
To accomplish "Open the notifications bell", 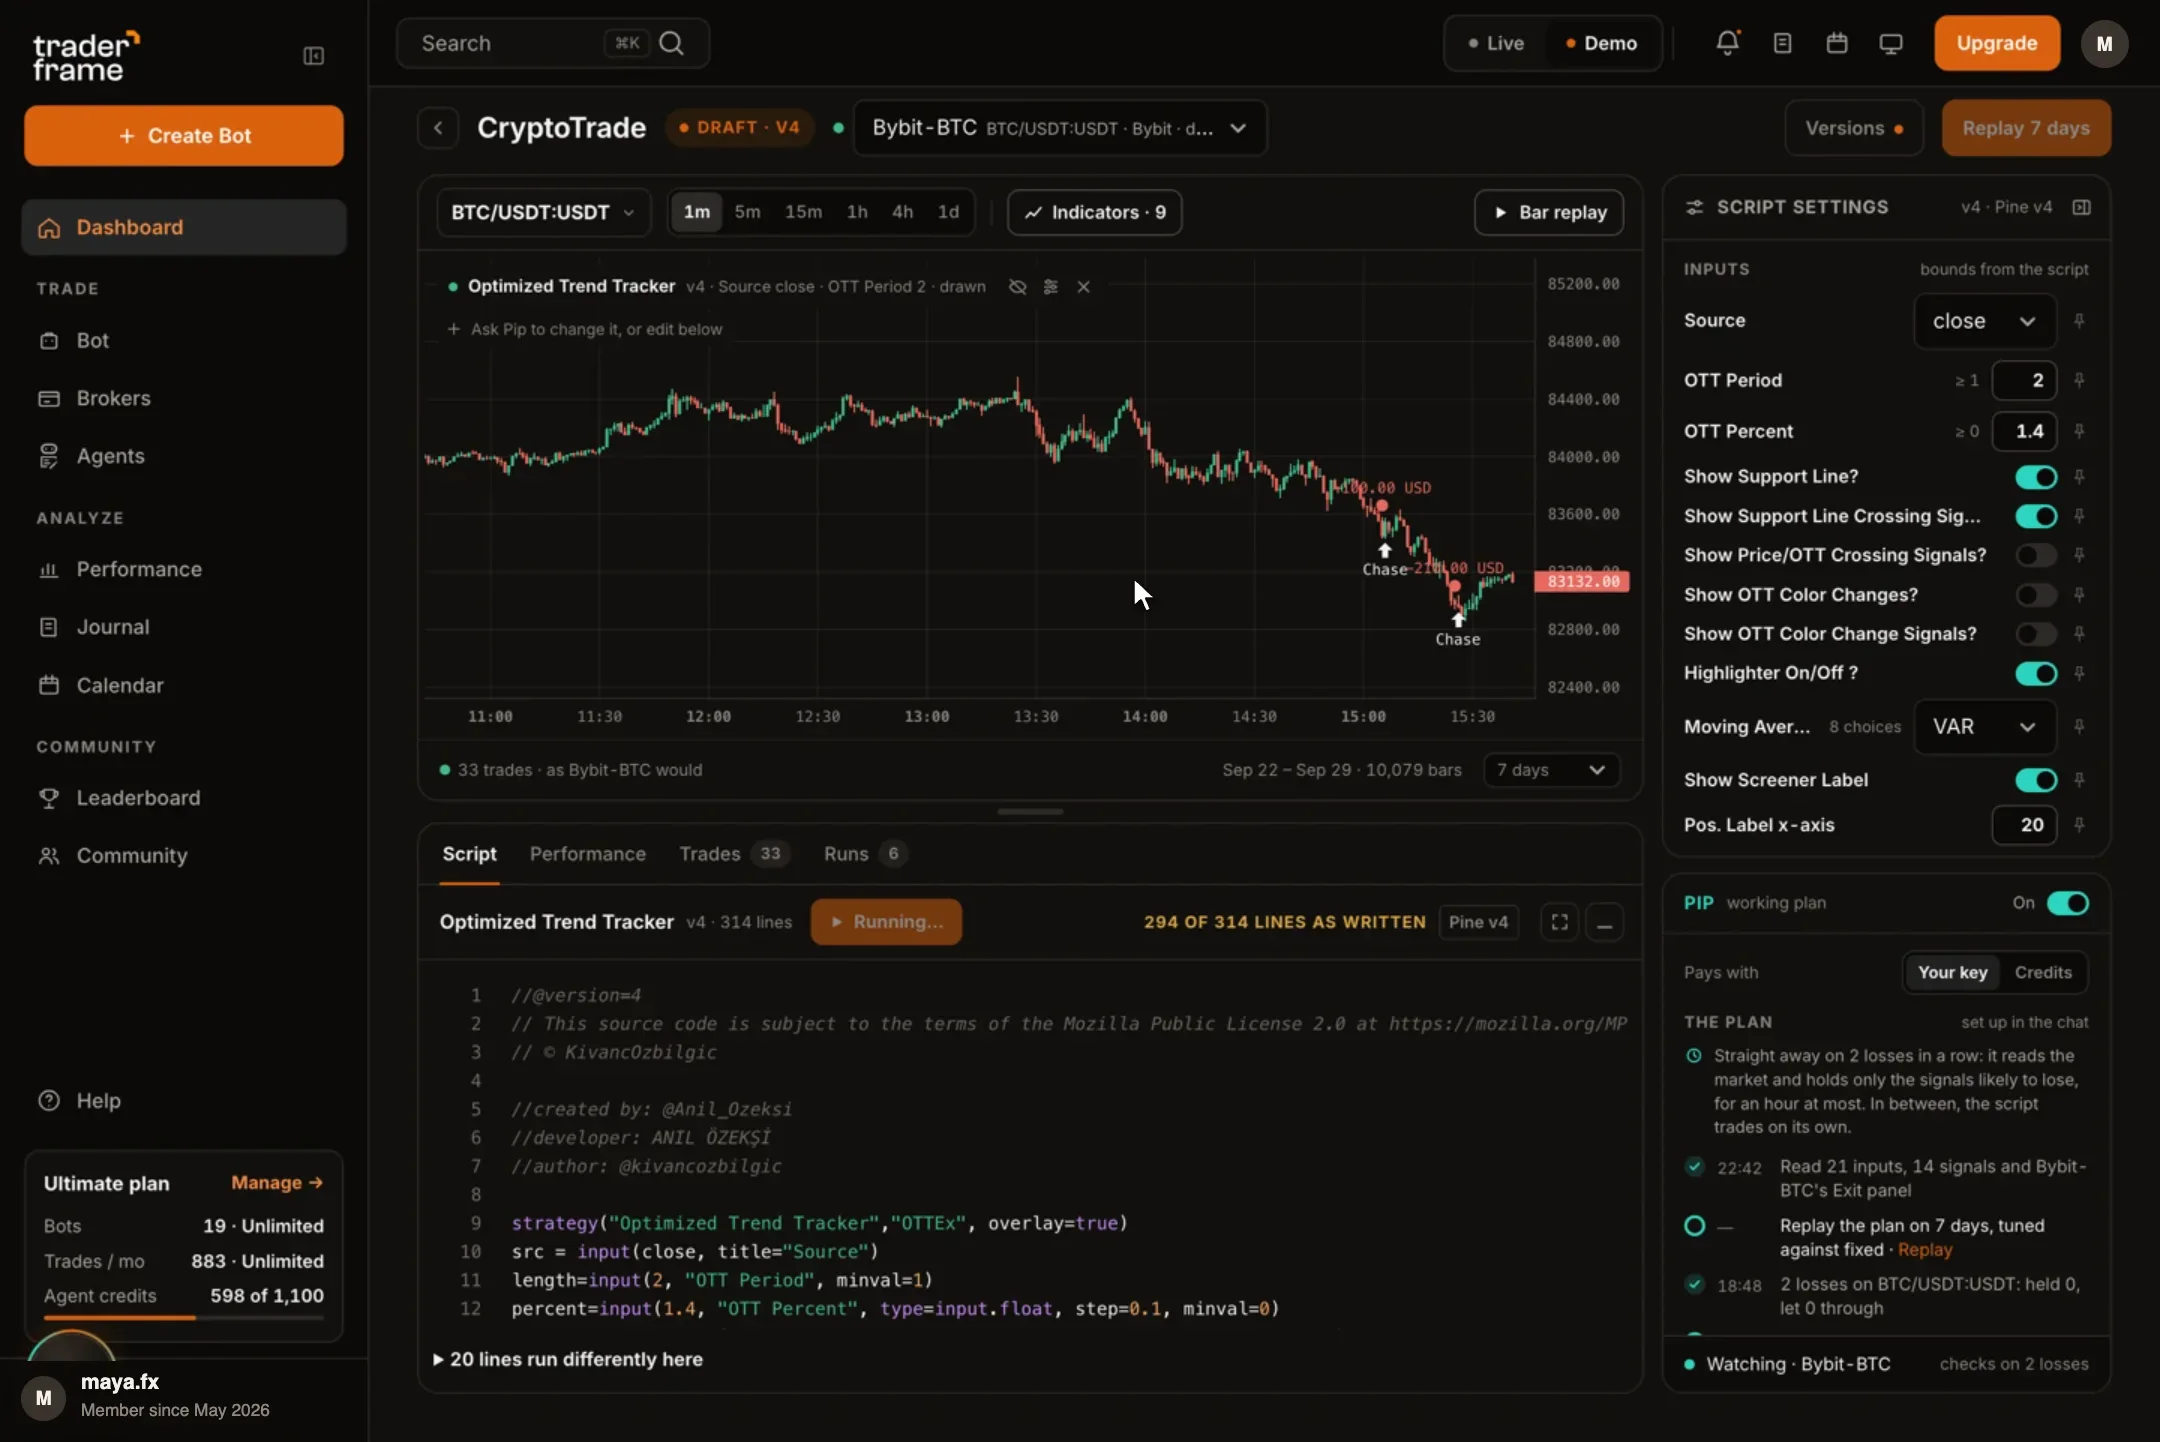I will coord(1727,43).
